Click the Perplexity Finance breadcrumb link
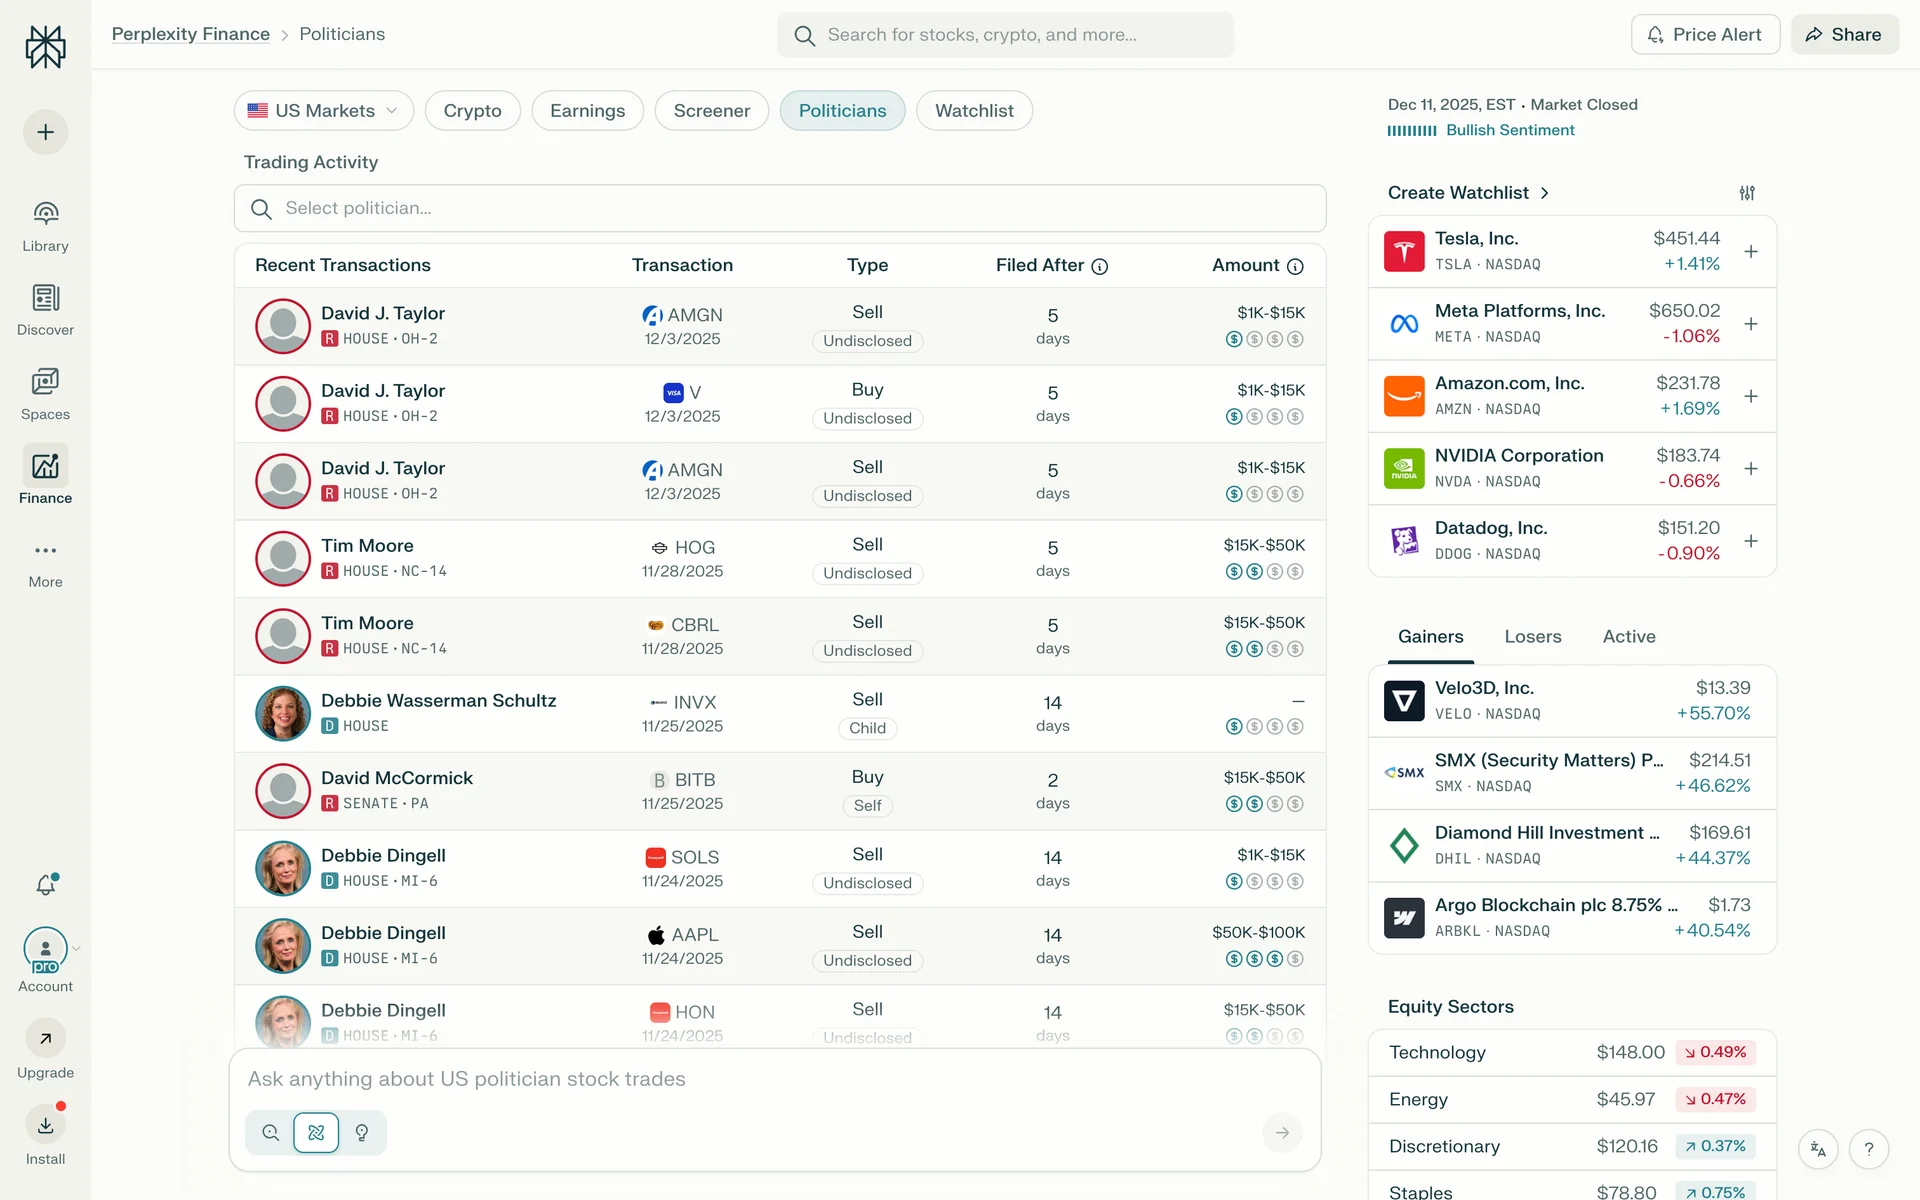This screenshot has height=1200, width=1920. (x=191, y=34)
